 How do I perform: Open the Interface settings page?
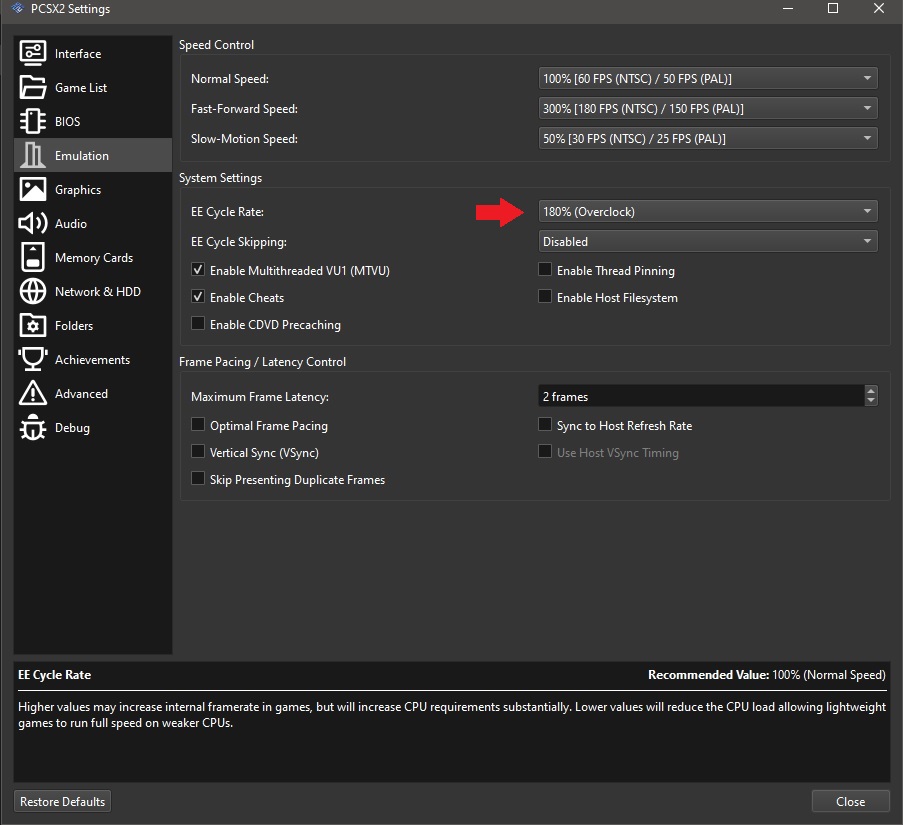click(x=93, y=53)
